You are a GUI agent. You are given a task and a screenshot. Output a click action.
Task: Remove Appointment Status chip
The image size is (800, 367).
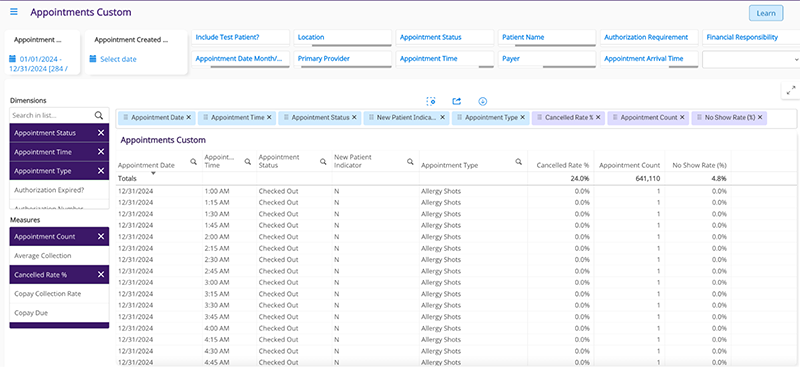pos(354,117)
